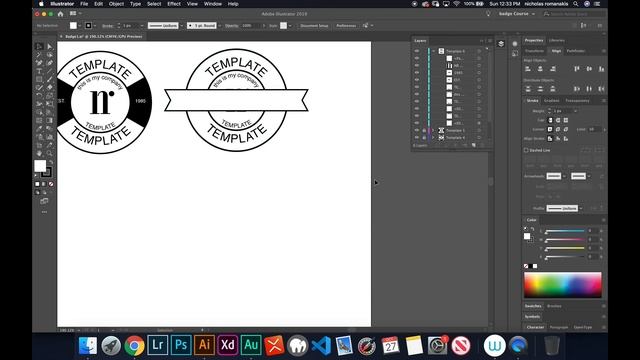Toggle visibility of the 'this...' text sublayer
640x360 pixels.
(x=417, y=94)
